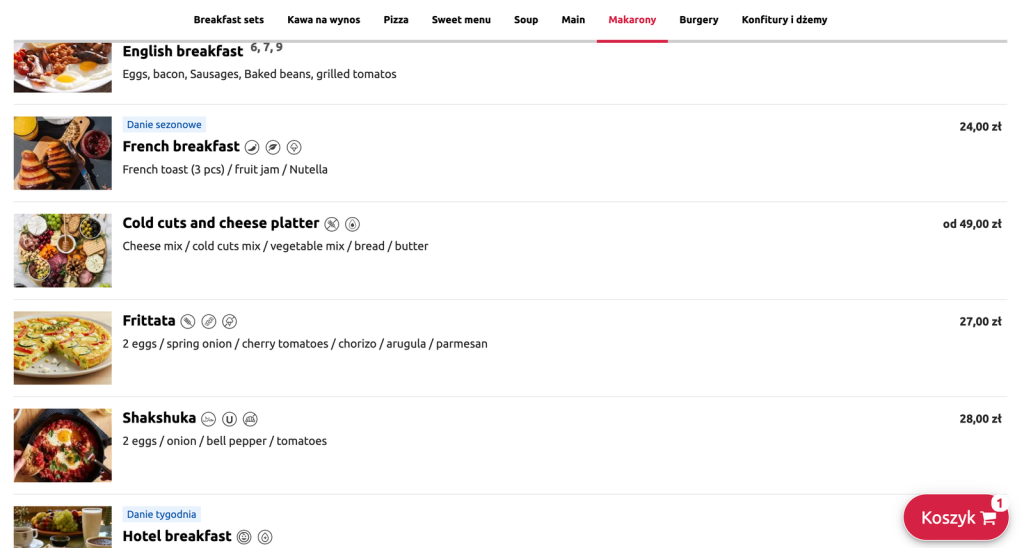Click the first icon beside Hotel breakfast
Image resolution: width=1024 pixels, height=548 pixels.
coord(244,538)
